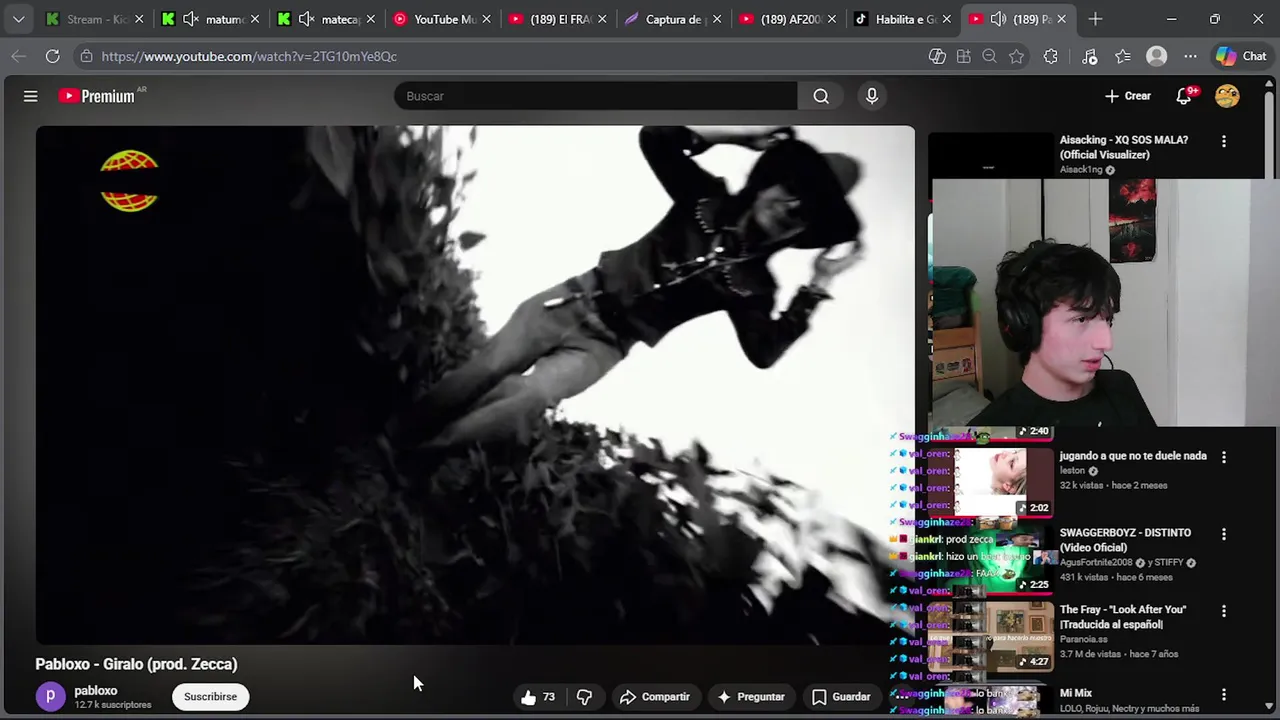The image size is (1280, 720).
Task: Open the browser media control icon
Action: coord(1090,56)
